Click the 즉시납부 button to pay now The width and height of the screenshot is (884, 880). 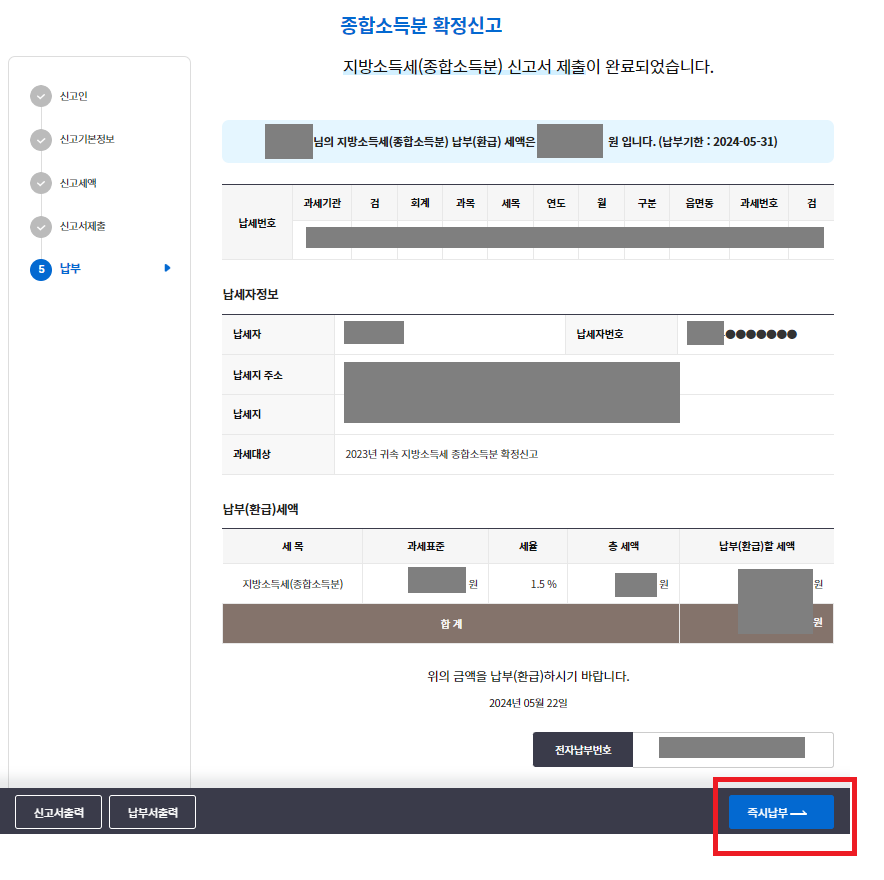coord(780,812)
